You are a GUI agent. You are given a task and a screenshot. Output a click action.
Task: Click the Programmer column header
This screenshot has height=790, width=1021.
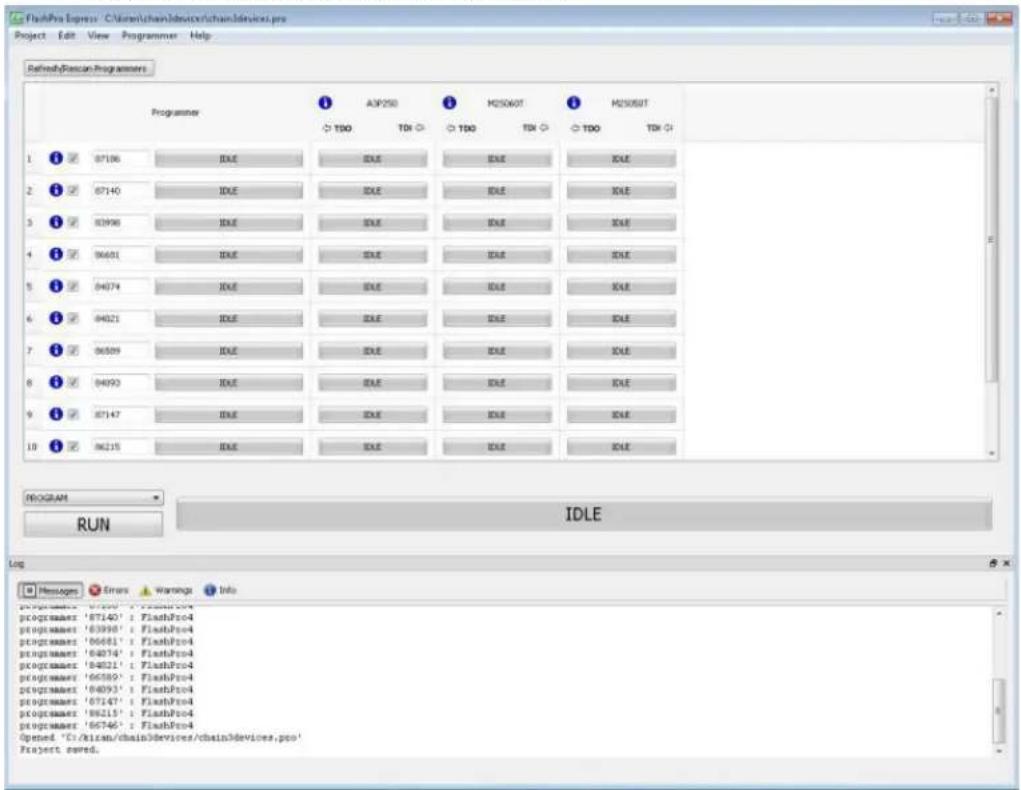tap(175, 113)
